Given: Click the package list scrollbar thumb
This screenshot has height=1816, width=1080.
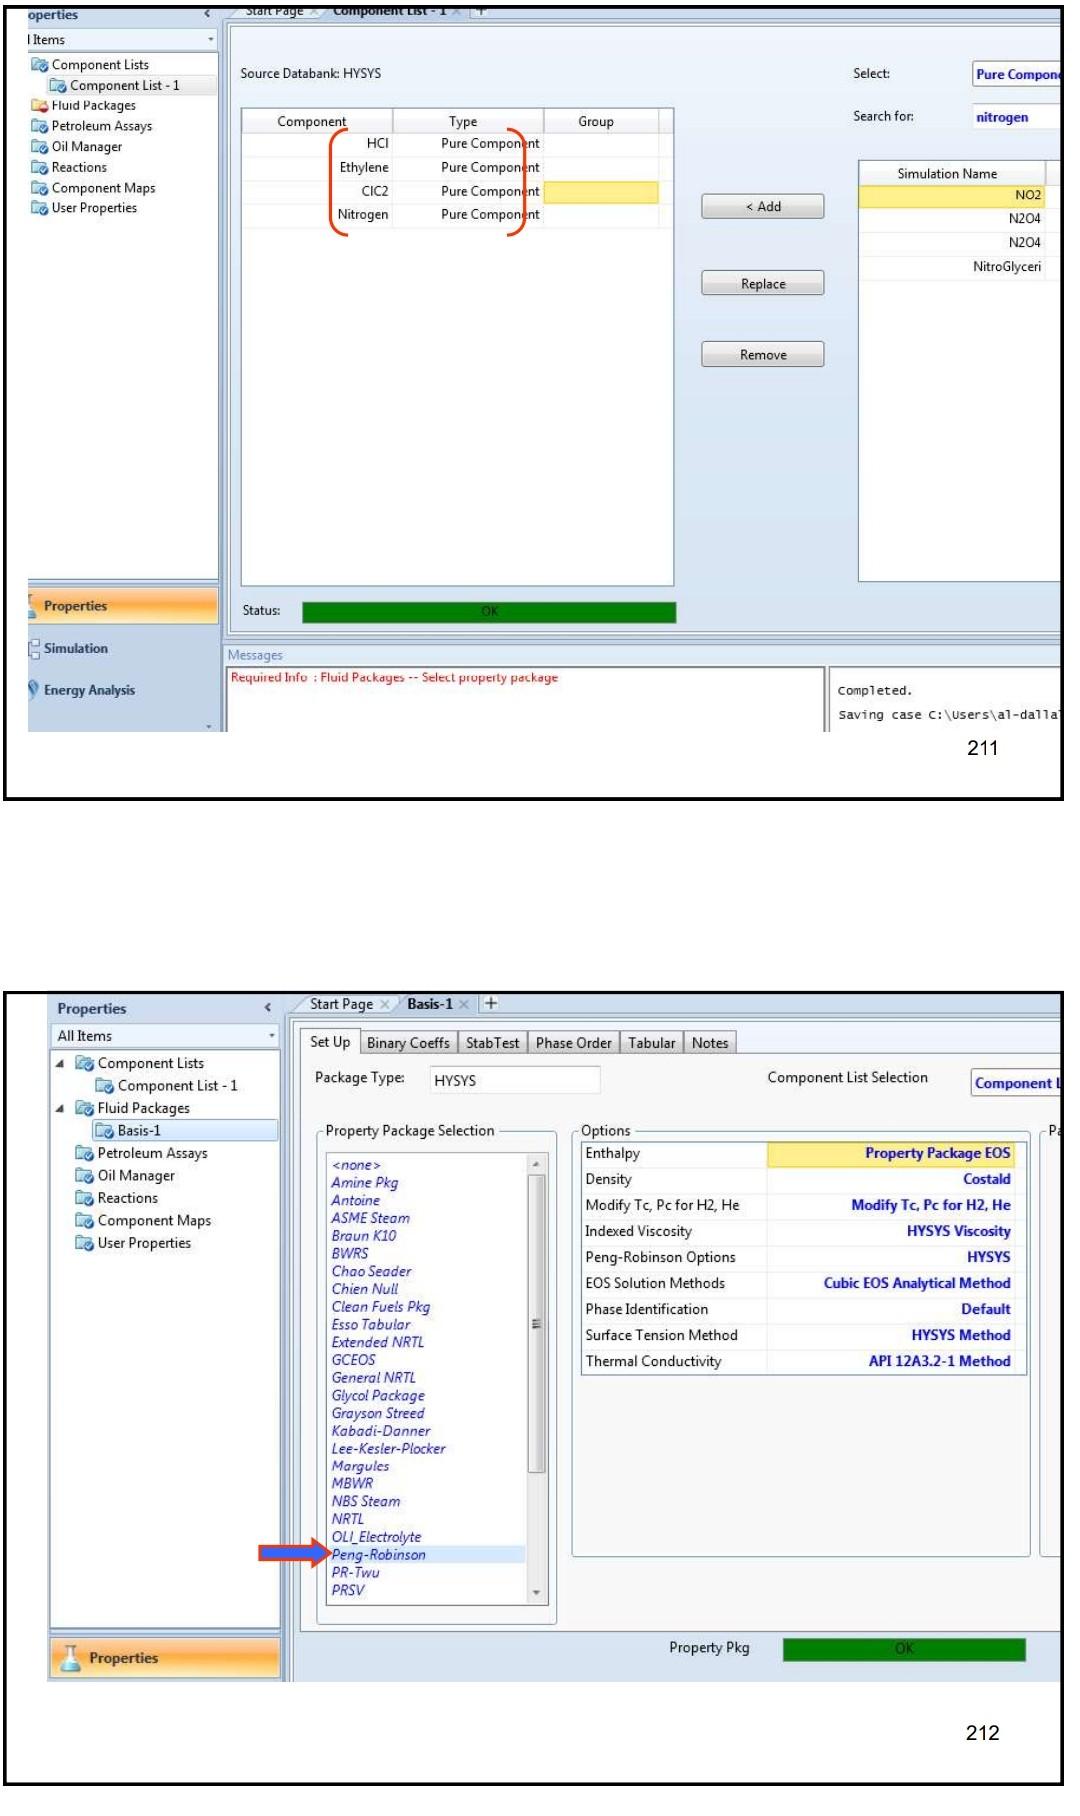Looking at the screenshot, I should tap(536, 1323).
